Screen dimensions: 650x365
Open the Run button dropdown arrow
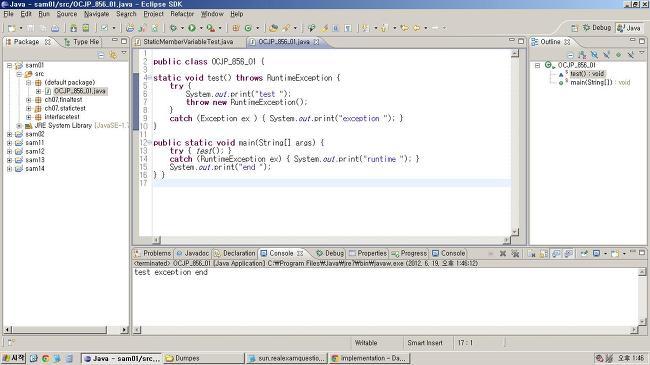point(201,28)
